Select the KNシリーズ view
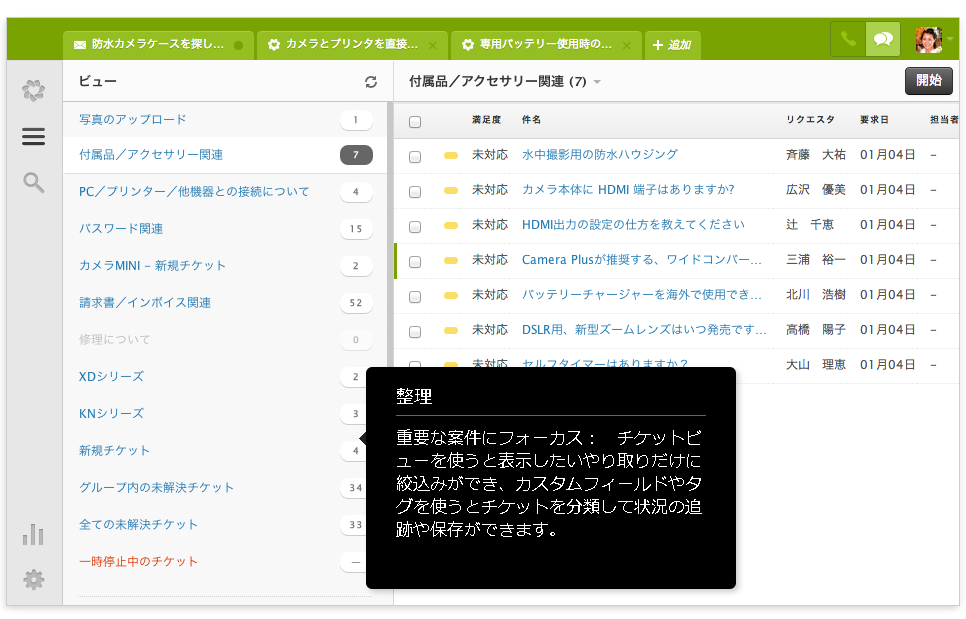This screenshot has height=619, width=966. (111, 413)
